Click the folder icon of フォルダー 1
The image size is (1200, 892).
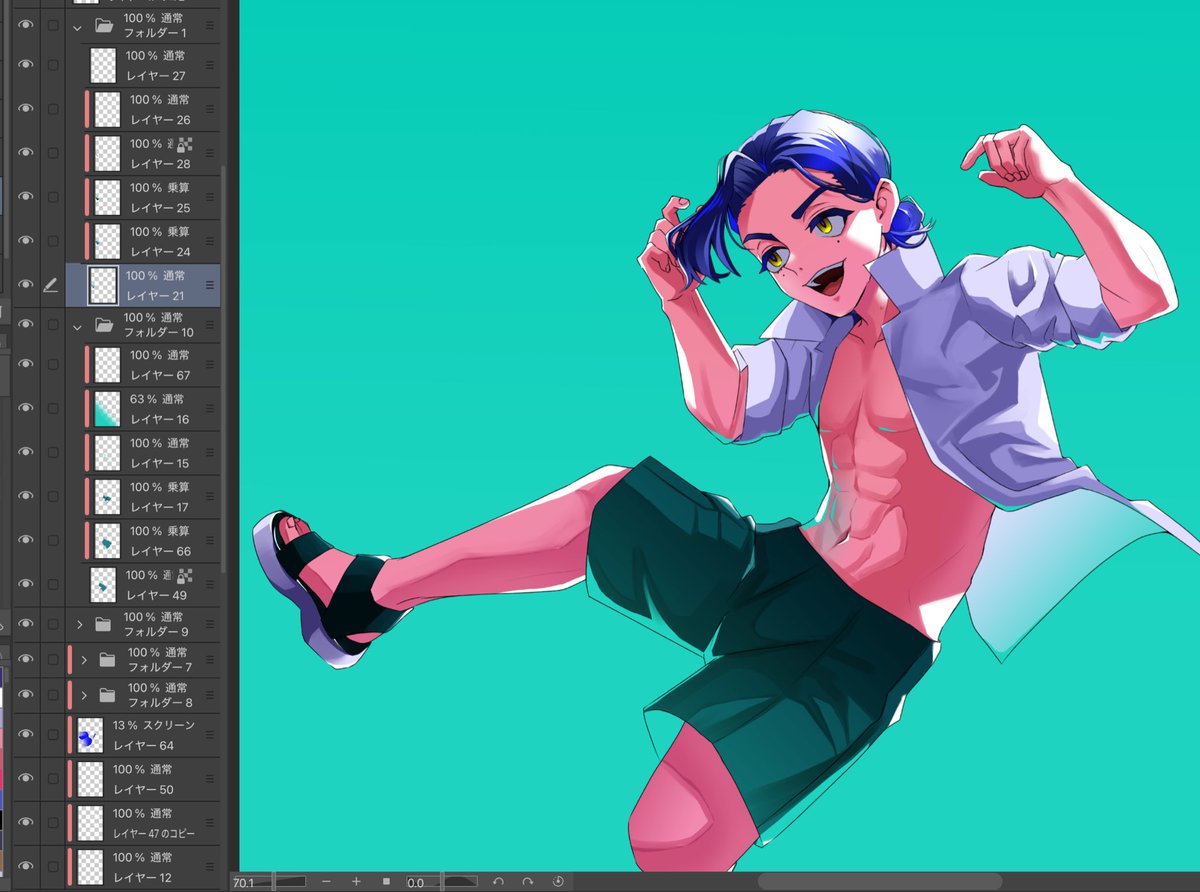[x=103, y=26]
